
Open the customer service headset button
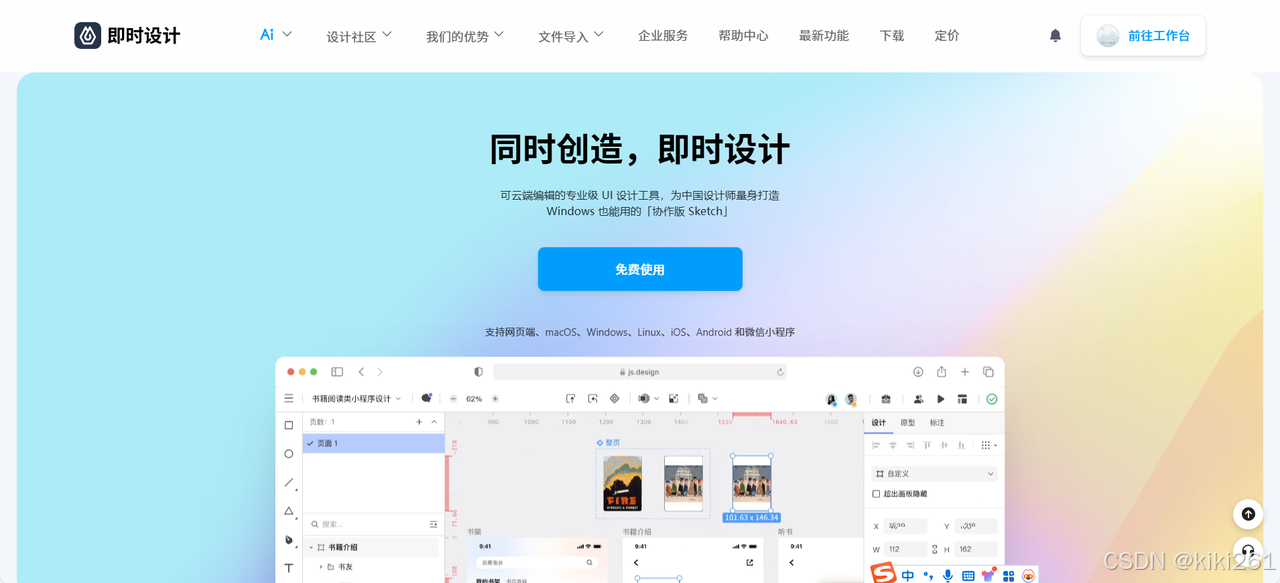point(1248,551)
